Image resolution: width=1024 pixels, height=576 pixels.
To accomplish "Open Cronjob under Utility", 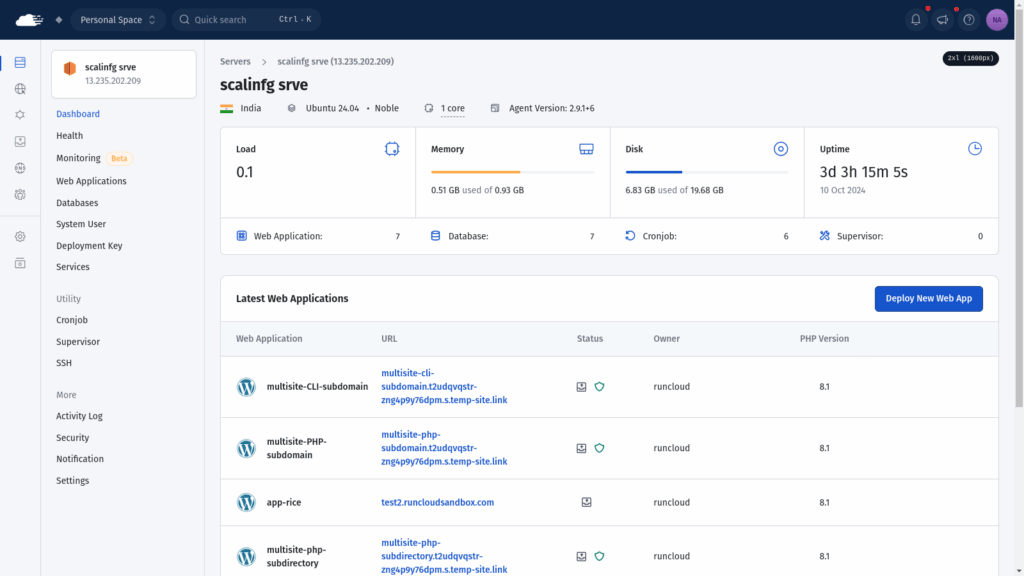I will click(72, 320).
